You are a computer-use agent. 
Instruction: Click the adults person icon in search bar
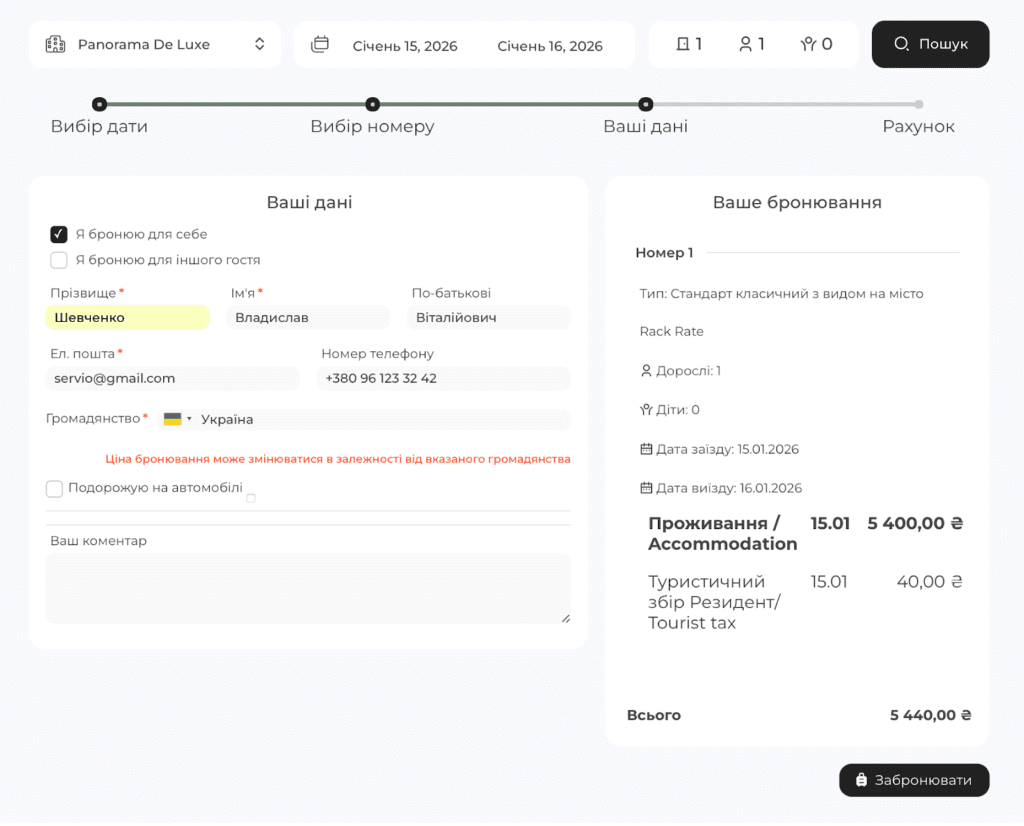[745, 44]
